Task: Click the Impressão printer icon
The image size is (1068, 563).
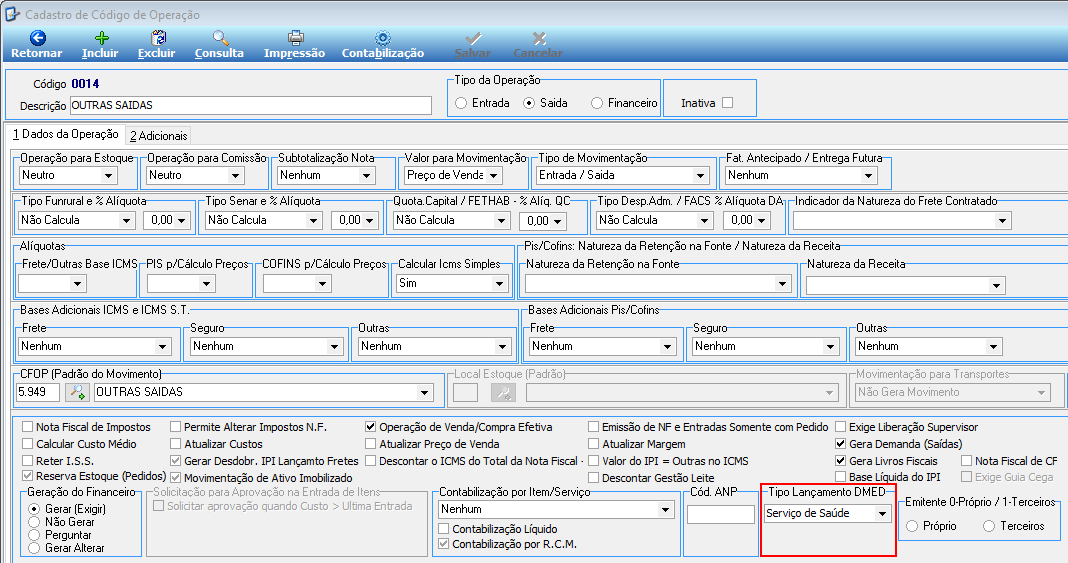Action: [295, 38]
